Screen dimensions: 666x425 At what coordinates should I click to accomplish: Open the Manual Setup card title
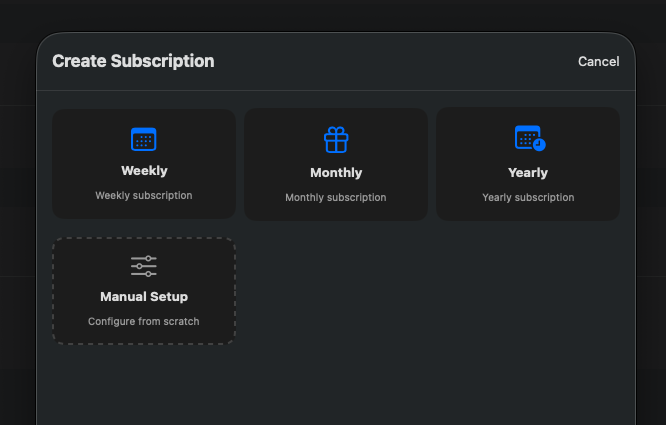[x=144, y=297]
